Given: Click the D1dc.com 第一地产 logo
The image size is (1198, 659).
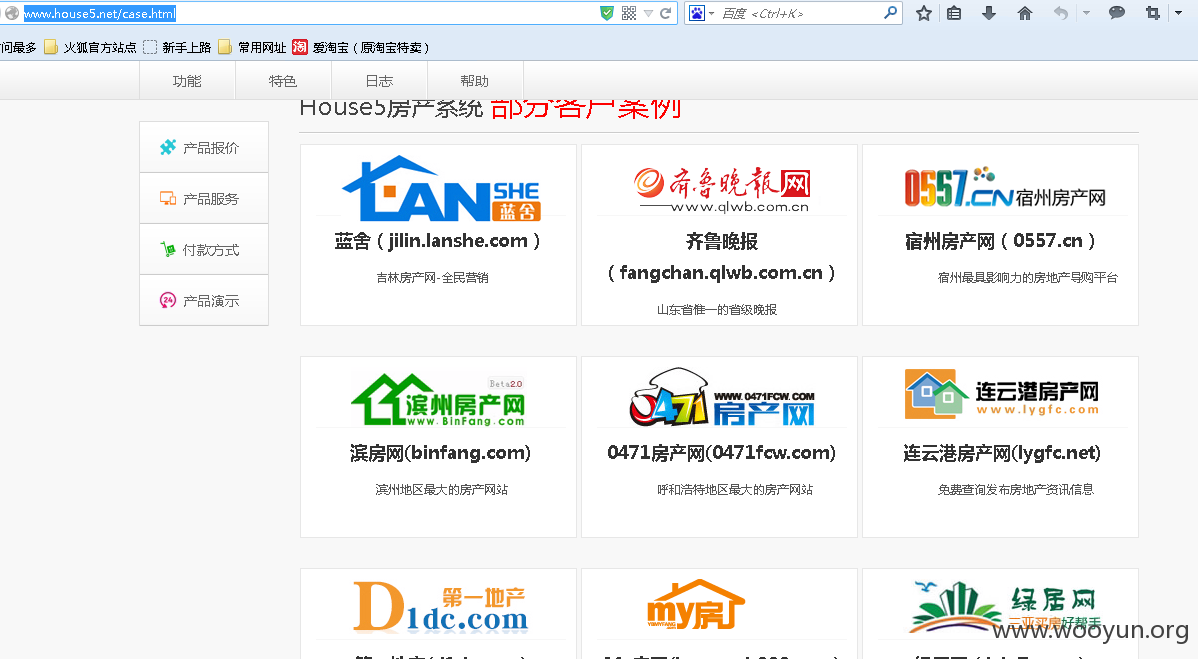Looking at the screenshot, I should 439,607.
